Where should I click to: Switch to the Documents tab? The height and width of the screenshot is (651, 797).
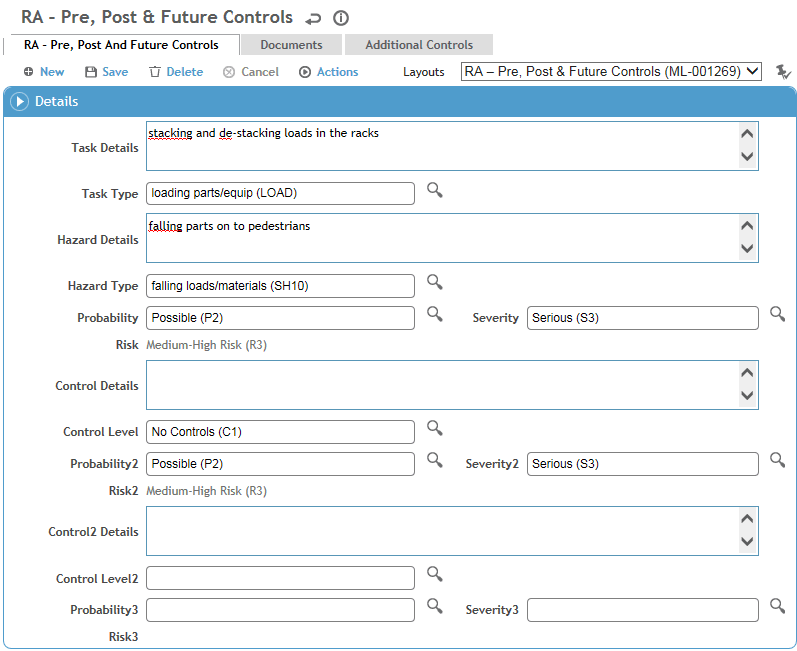pyautogui.click(x=291, y=45)
